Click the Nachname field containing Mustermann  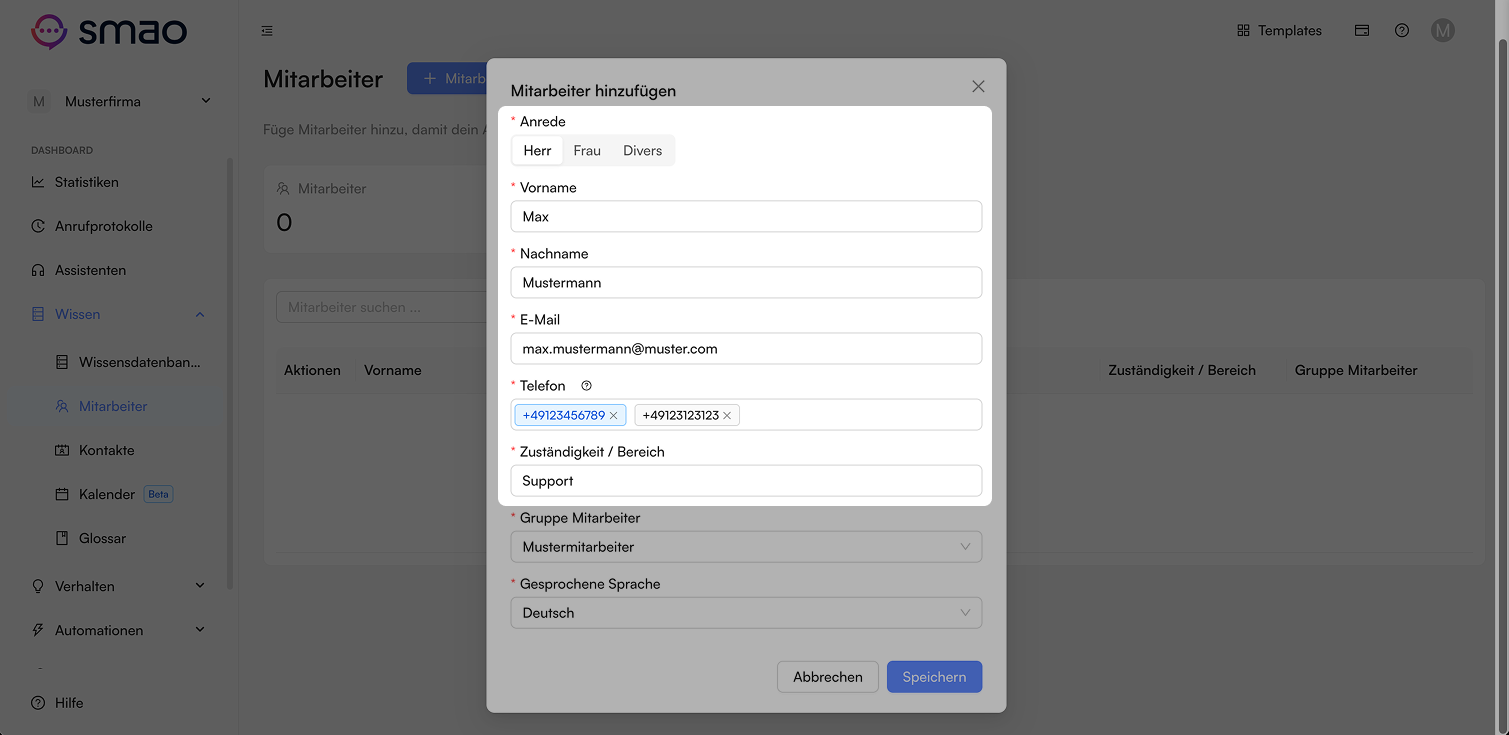coord(746,283)
